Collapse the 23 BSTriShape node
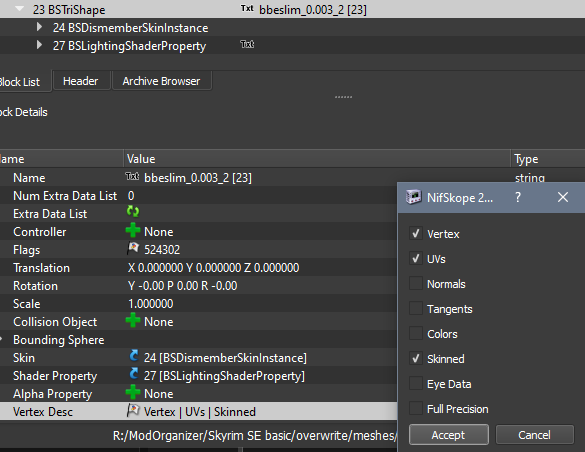585x452 pixels. click(19, 9)
